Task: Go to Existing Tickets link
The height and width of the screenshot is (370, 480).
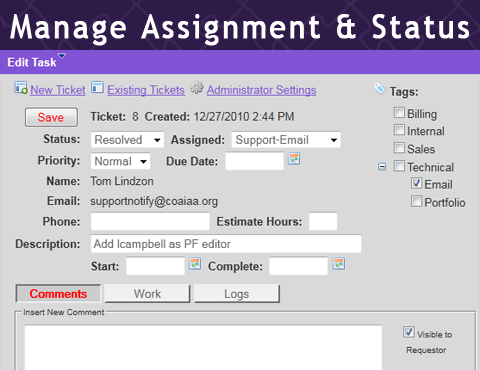Action: [146, 90]
